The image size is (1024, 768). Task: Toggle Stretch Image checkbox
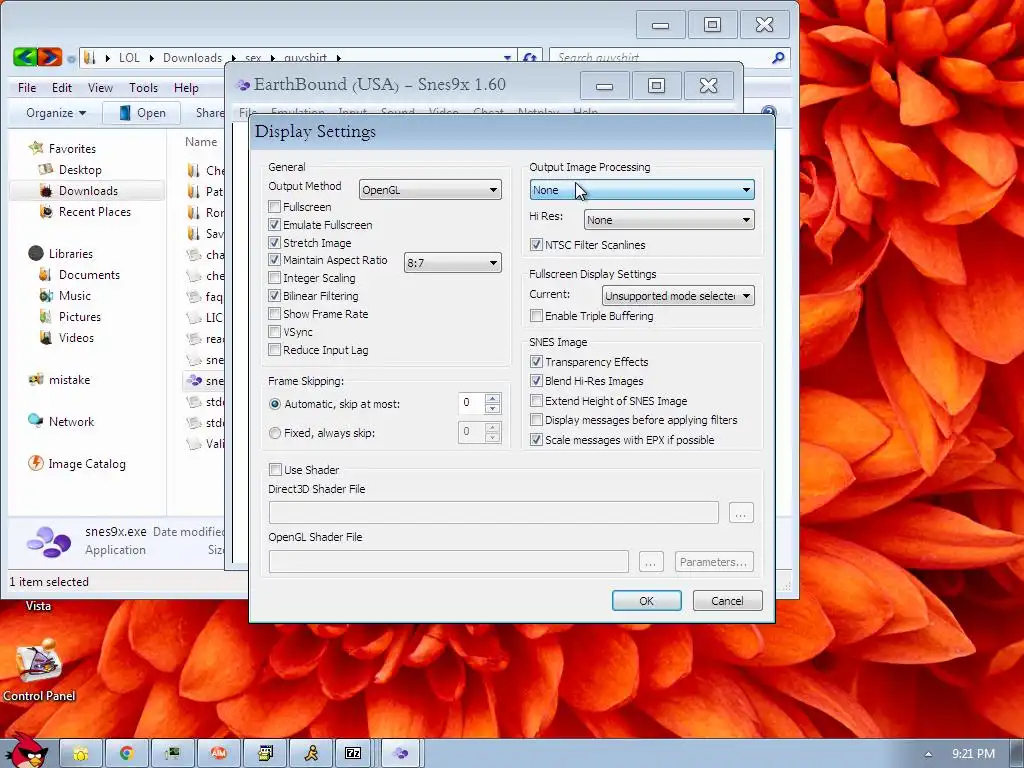(275, 242)
